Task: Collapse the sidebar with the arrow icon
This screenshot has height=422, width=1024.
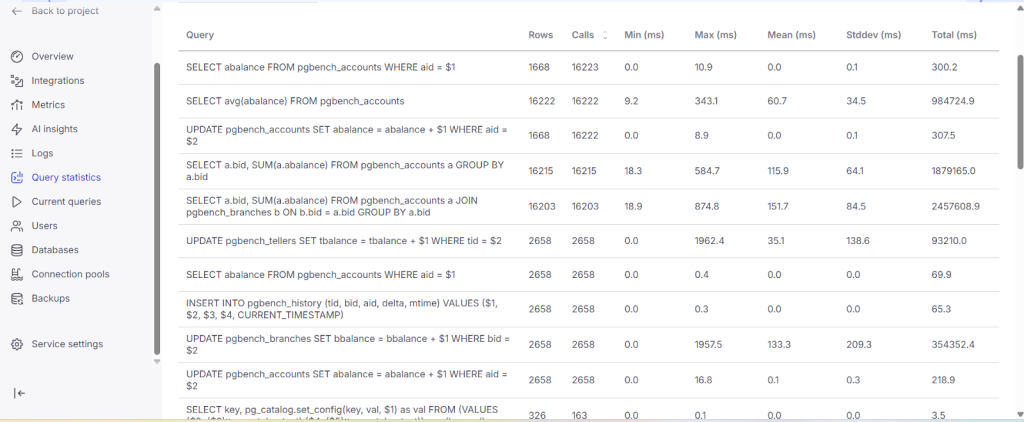Action: [19, 393]
